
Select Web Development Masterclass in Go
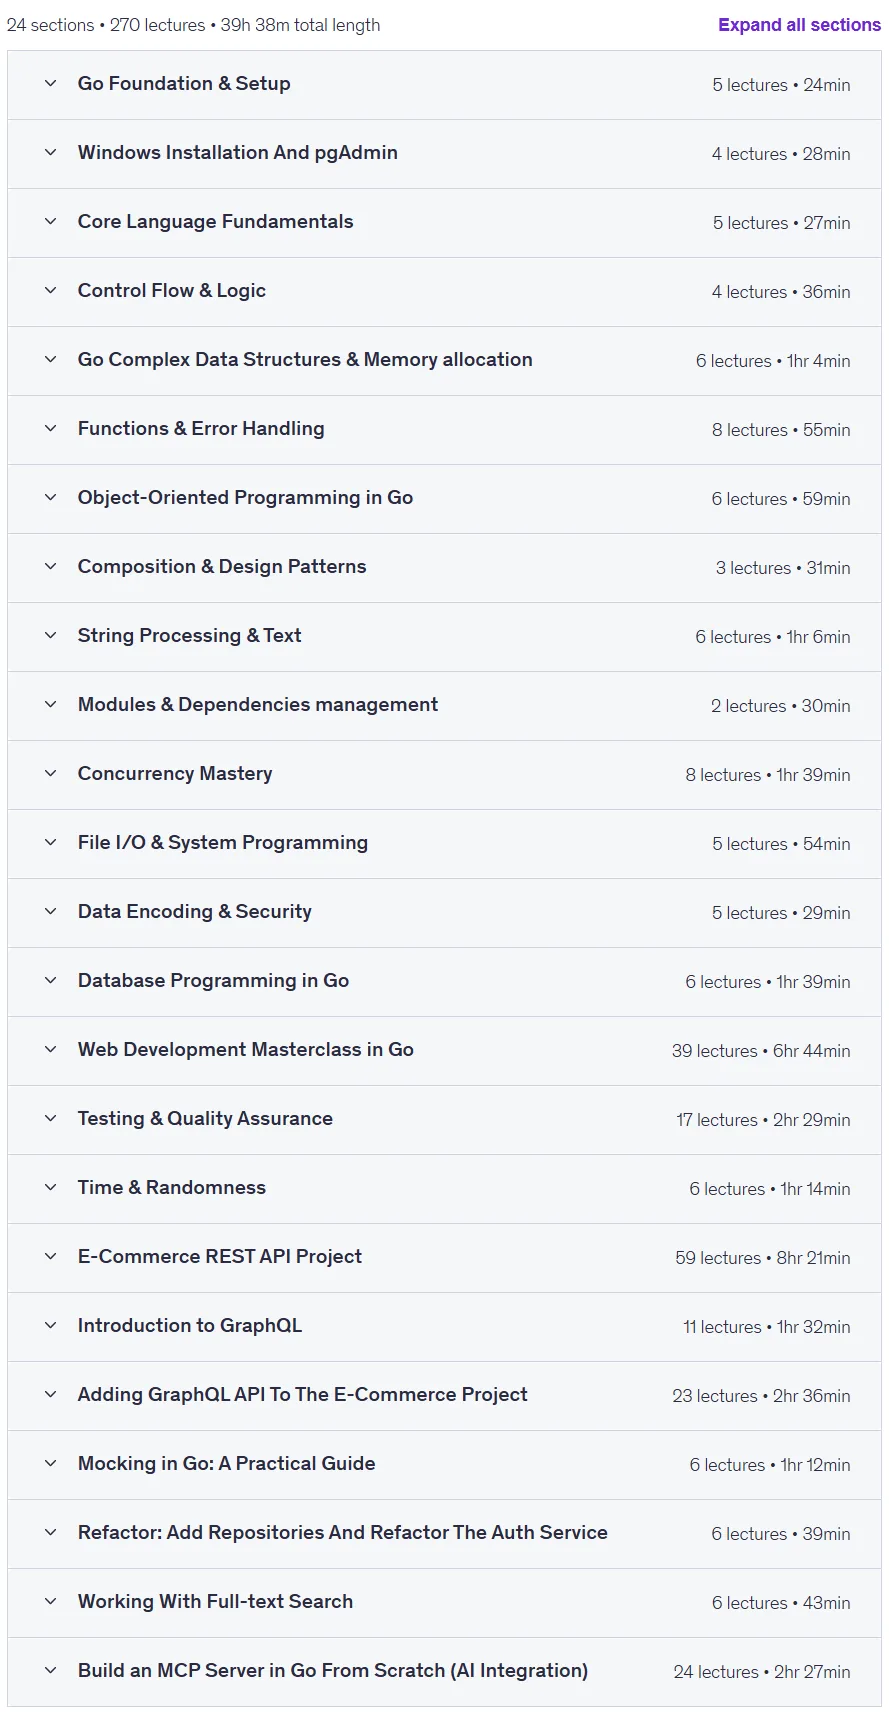246,1050
